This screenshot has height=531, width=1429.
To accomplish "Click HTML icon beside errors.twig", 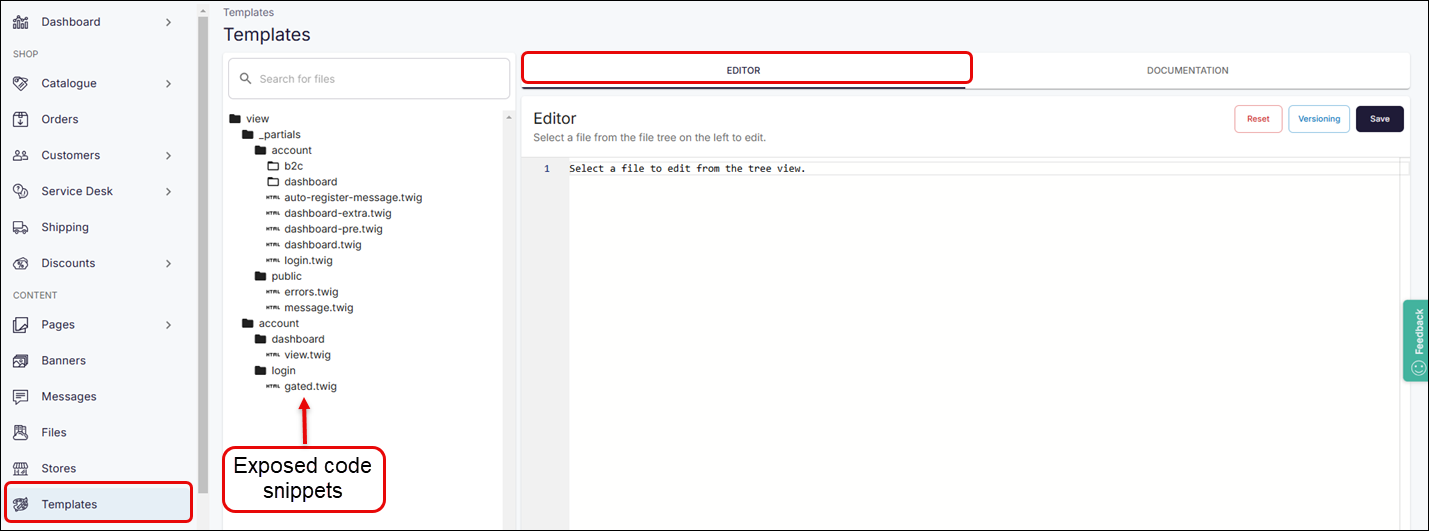I will tap(273, 293).
